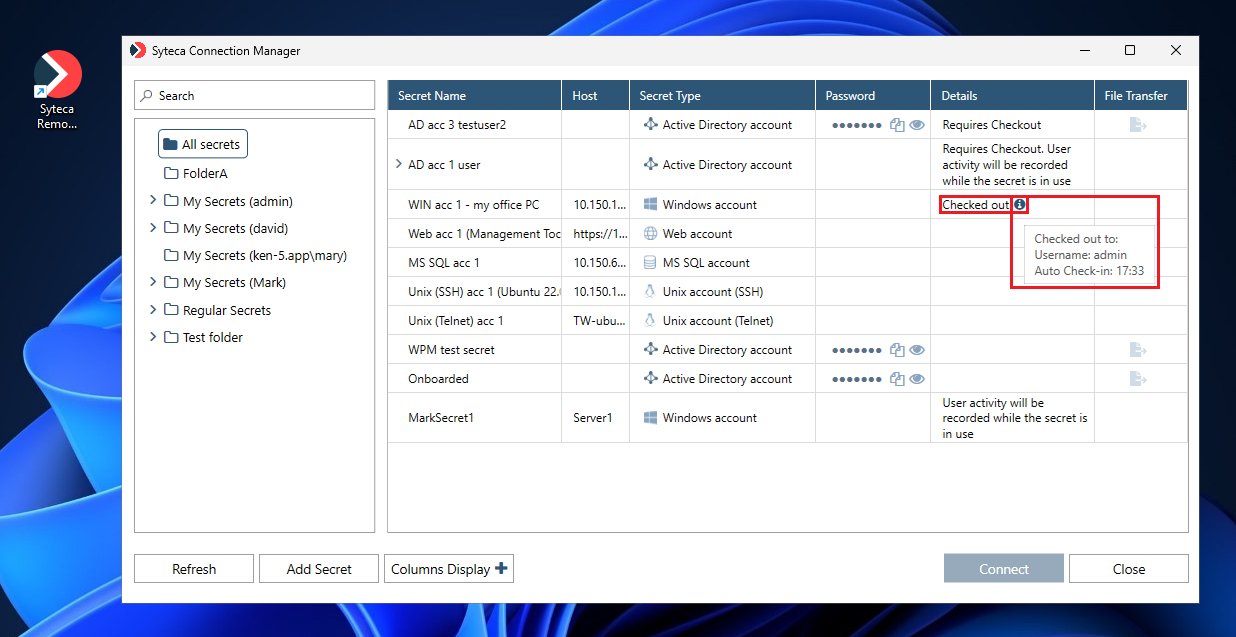This screenshot has width=1236, height=637.
Task: Expand the My Secrets (admin) folder
Action: point(153,201)
